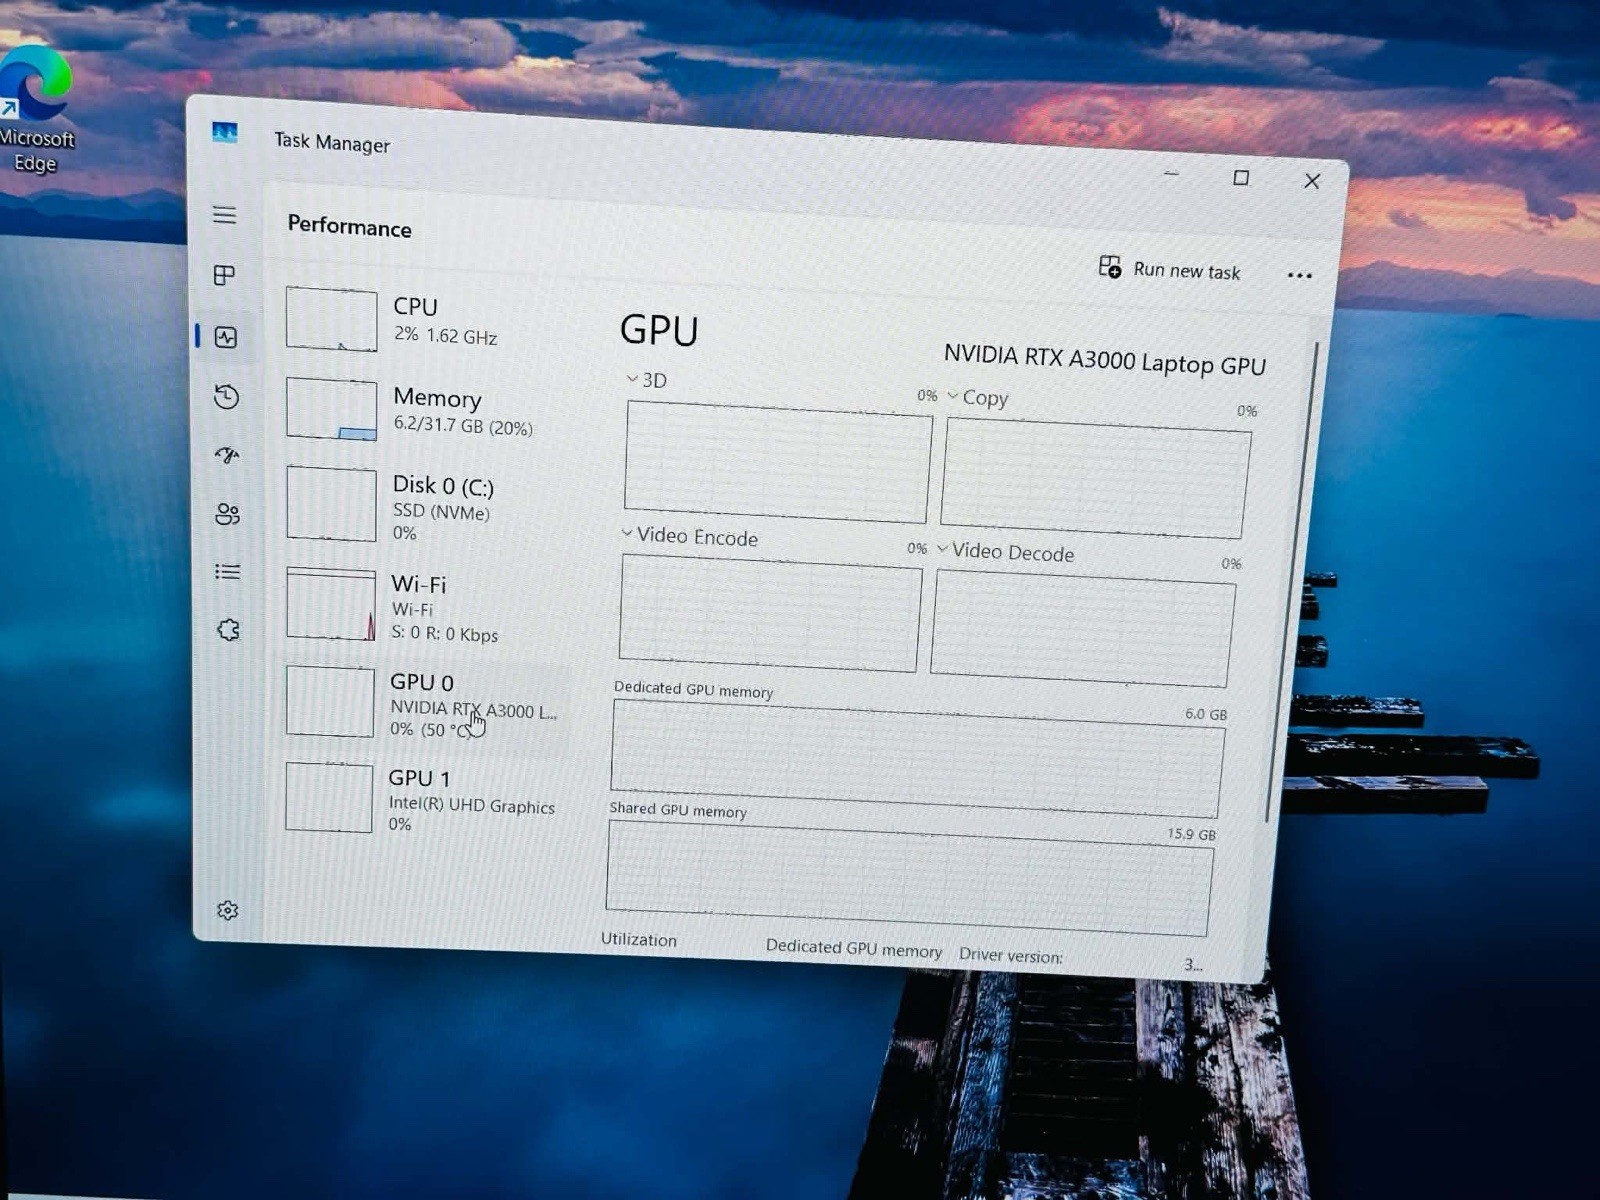Open the Video Decode graph dropdown
Screen dimensions: 1600x1200
click(x=1005, y=551)
